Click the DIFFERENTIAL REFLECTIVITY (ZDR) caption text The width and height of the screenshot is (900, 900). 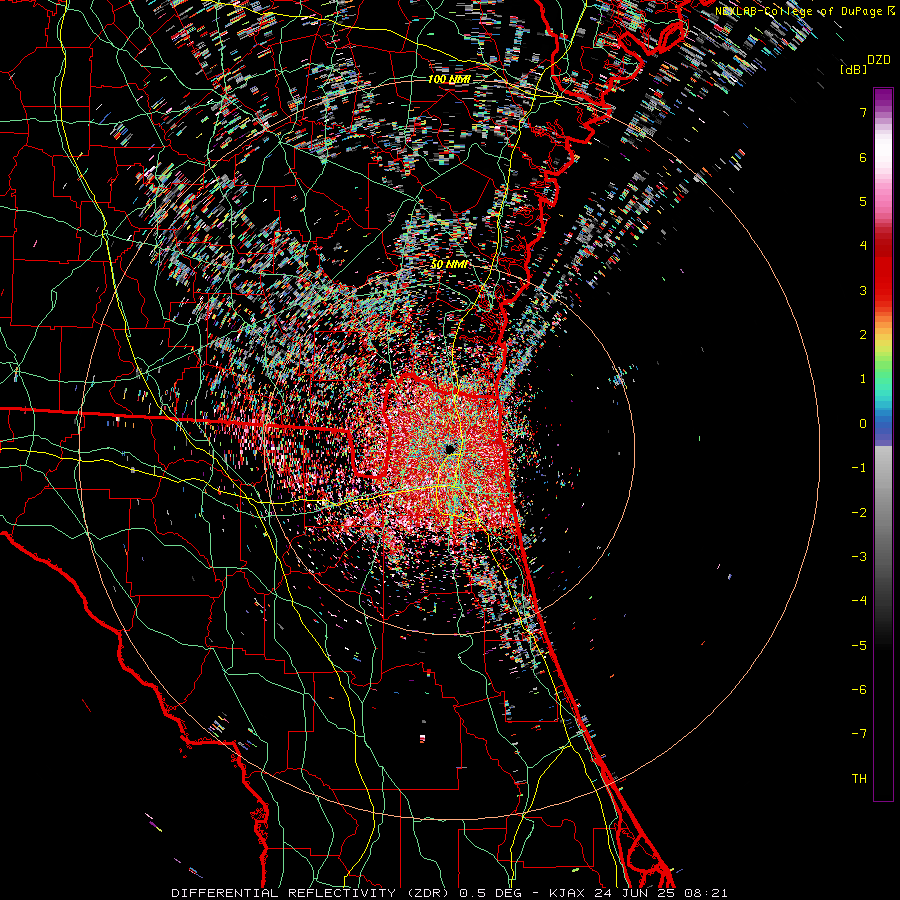[312, 893]
